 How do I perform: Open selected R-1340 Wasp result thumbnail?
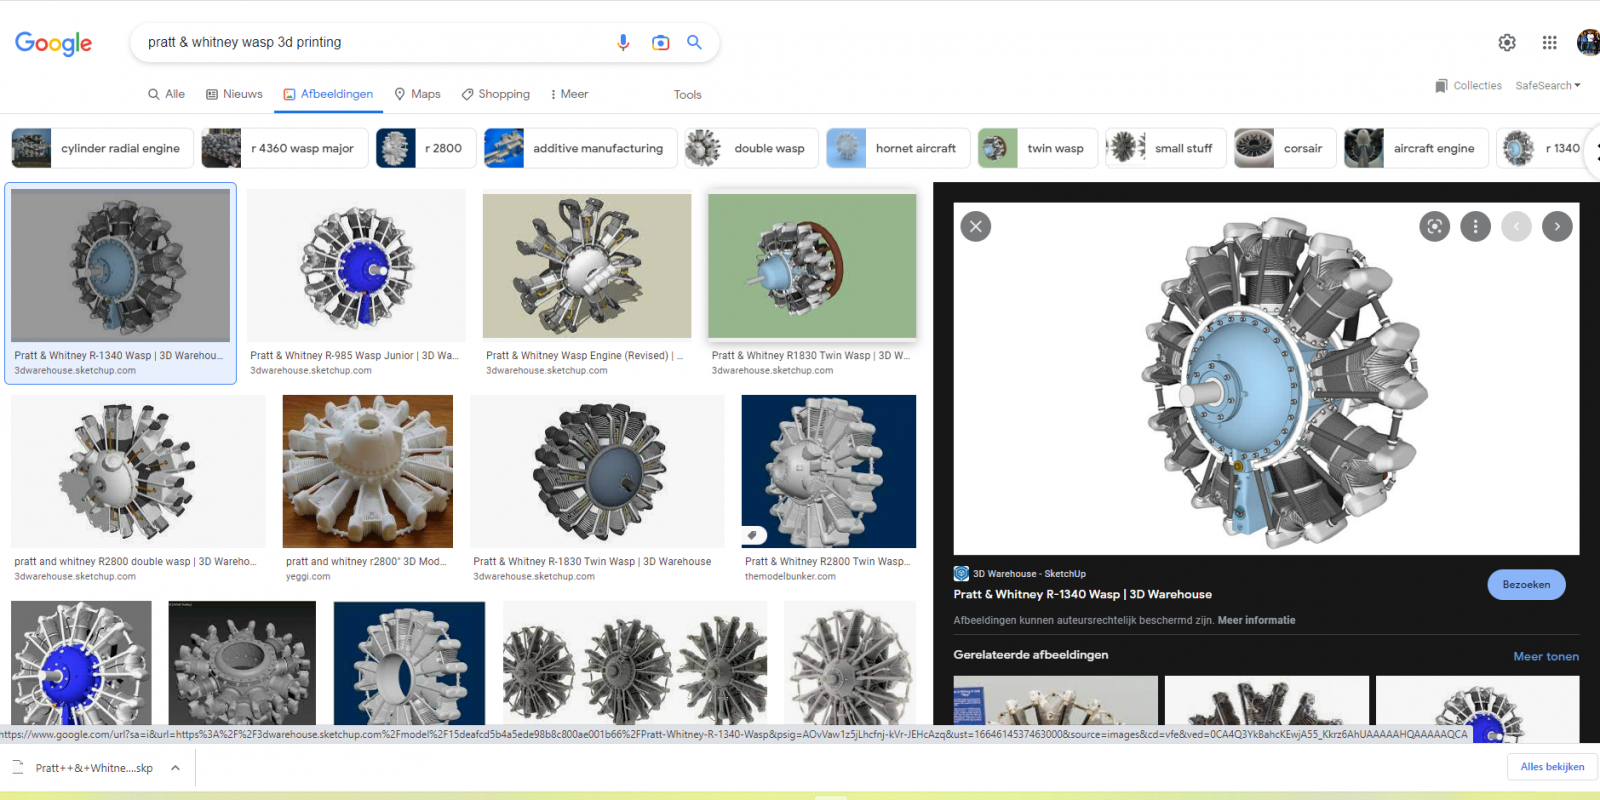click(x=121, y=266)
